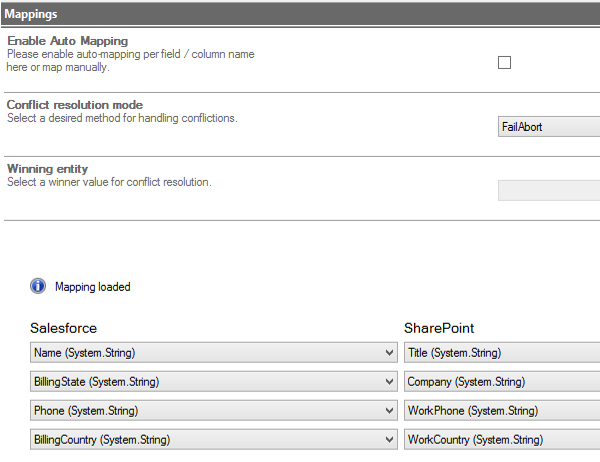
Task: Click the Enable Auto Mapping label
Action: [67, 41]
